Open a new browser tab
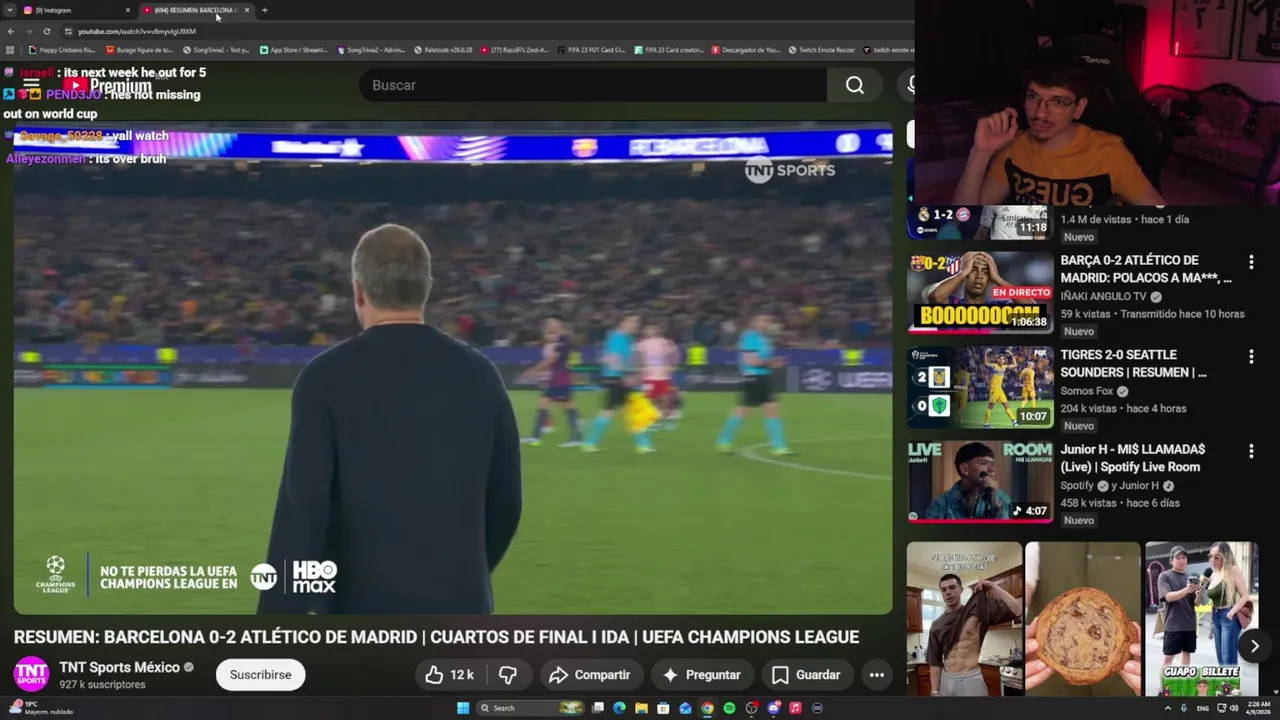1280x720 pixels. (264, 10)
